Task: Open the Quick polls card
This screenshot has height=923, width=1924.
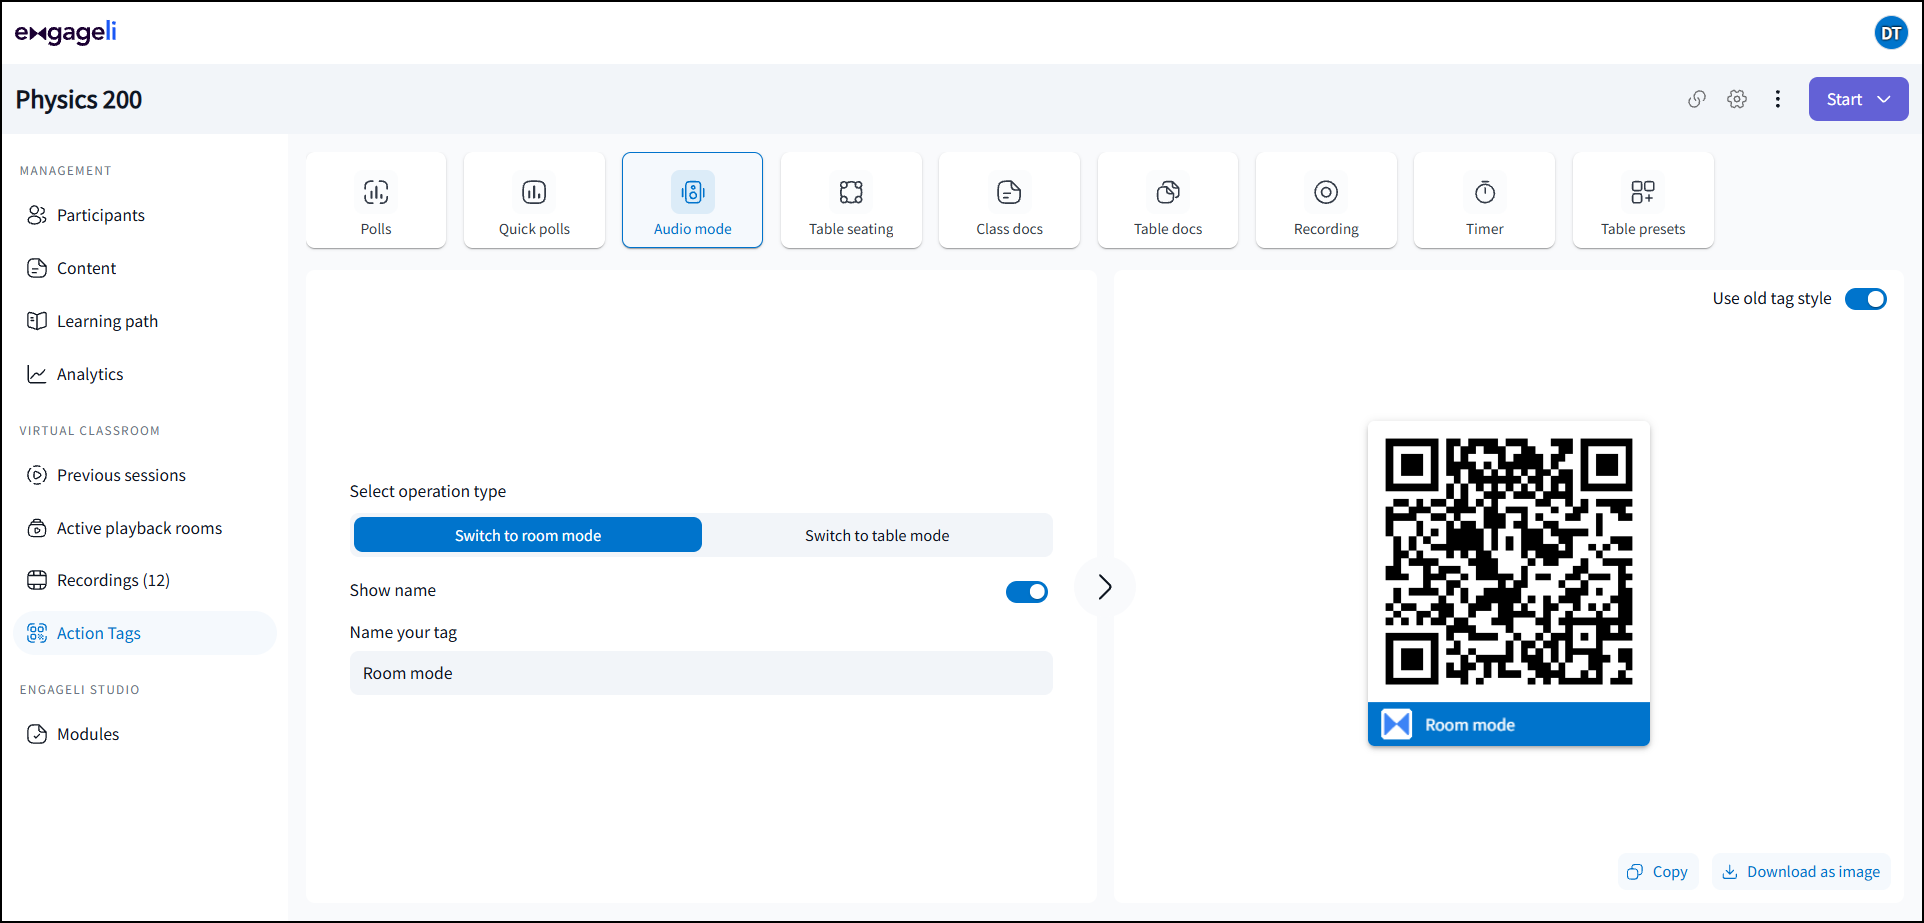Action: click(534, 200)
